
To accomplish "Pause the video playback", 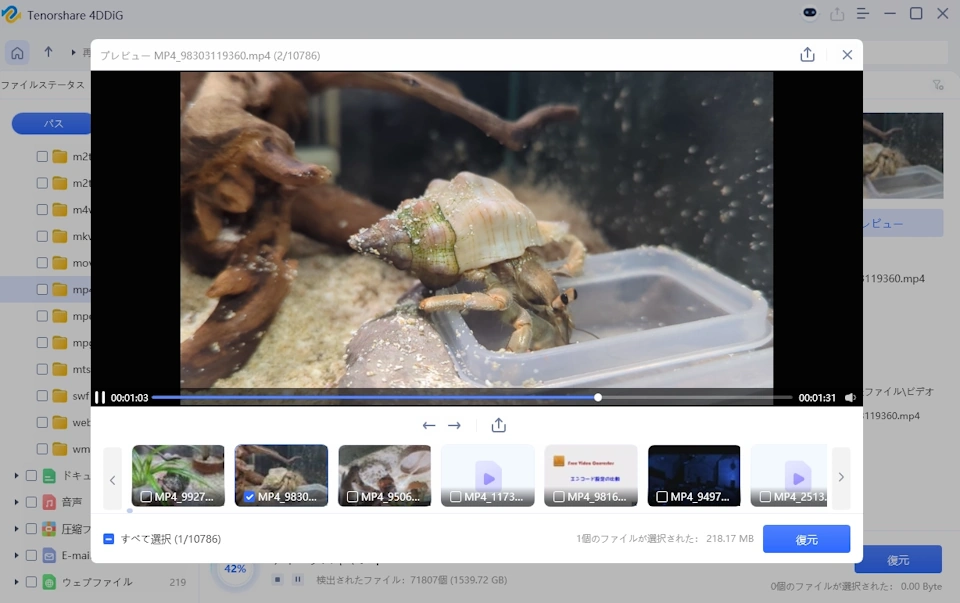I will click(100, 398).
